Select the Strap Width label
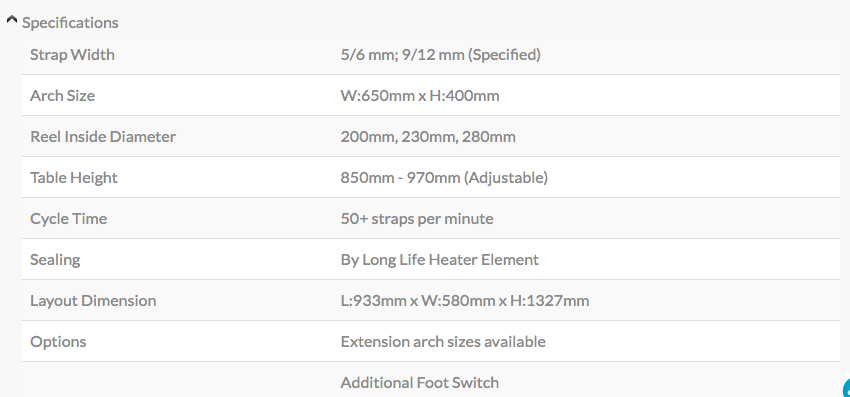The height and width of the screenshot is (397, 850). pyautogui.click(x=72, y=55)
